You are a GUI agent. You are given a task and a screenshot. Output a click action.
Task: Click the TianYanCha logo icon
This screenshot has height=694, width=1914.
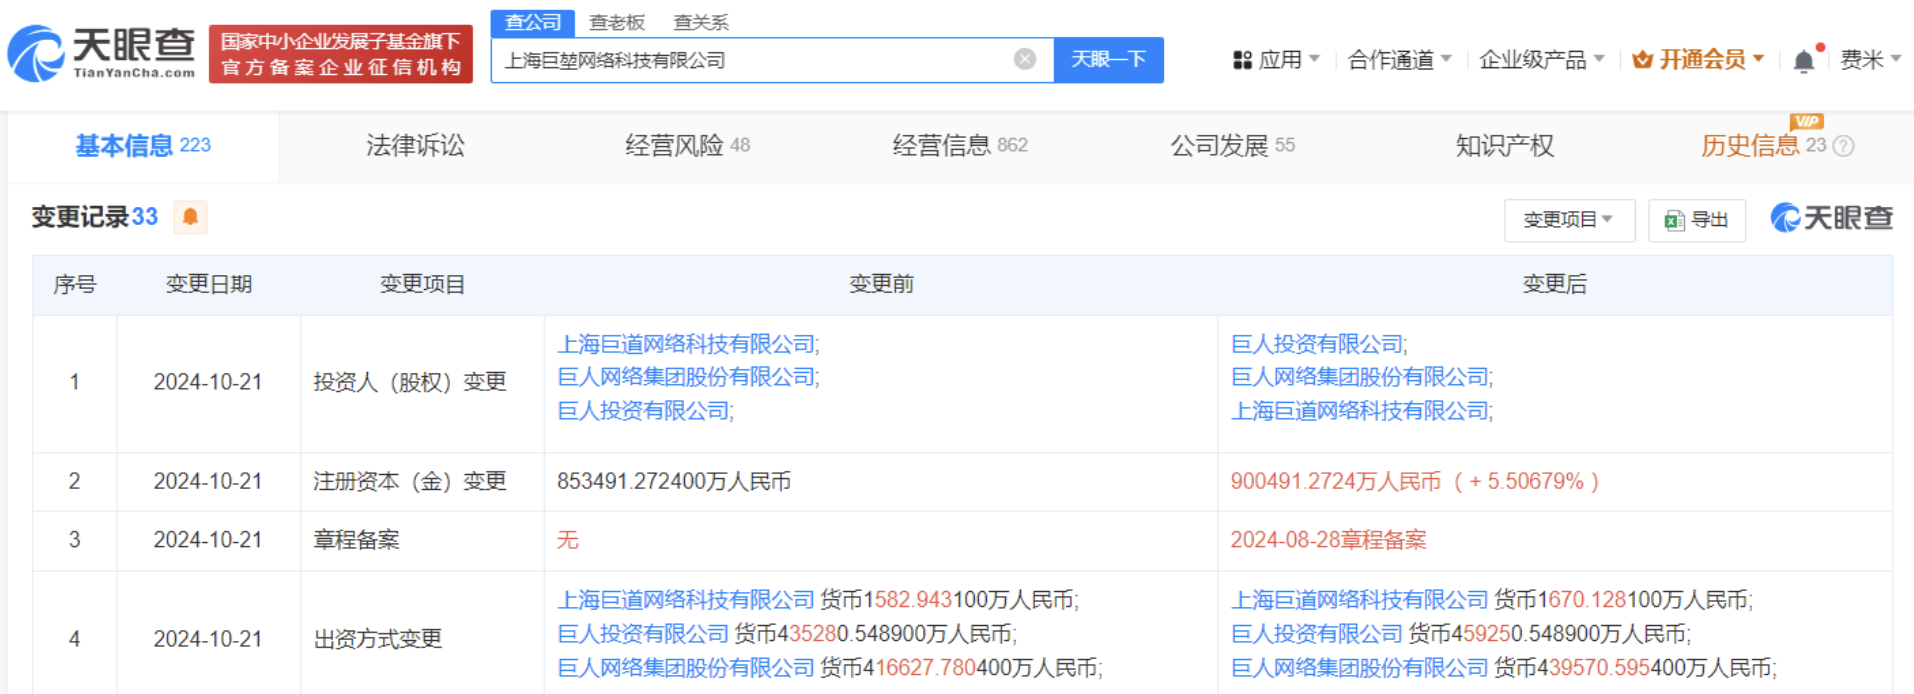pos(36,54)
